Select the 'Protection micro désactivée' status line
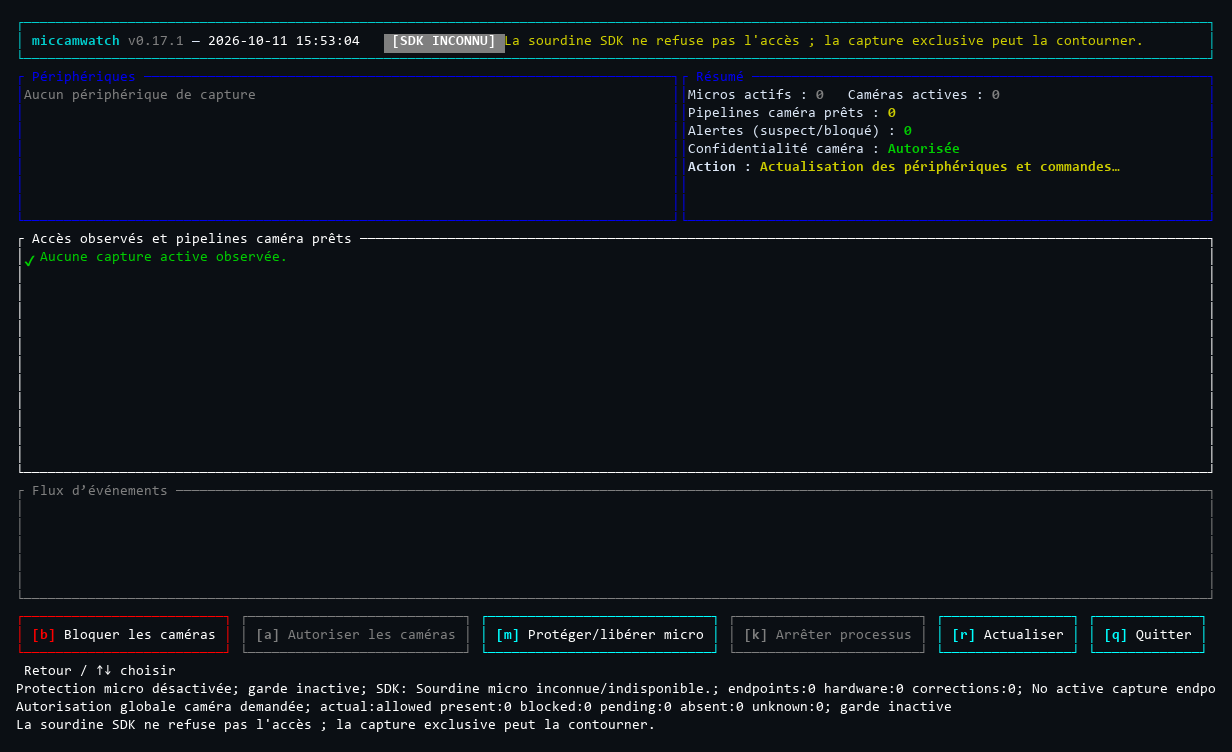The height and width of the screenshot is (752, 1232). [616, 689]
